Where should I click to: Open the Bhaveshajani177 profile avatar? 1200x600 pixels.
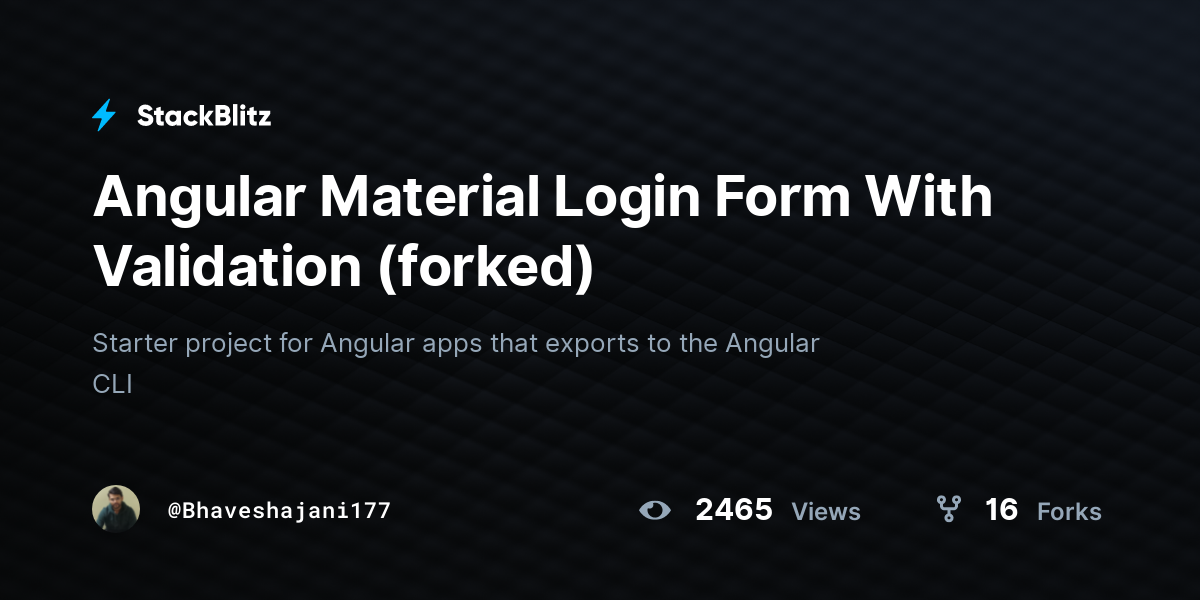tap(116, 509)
